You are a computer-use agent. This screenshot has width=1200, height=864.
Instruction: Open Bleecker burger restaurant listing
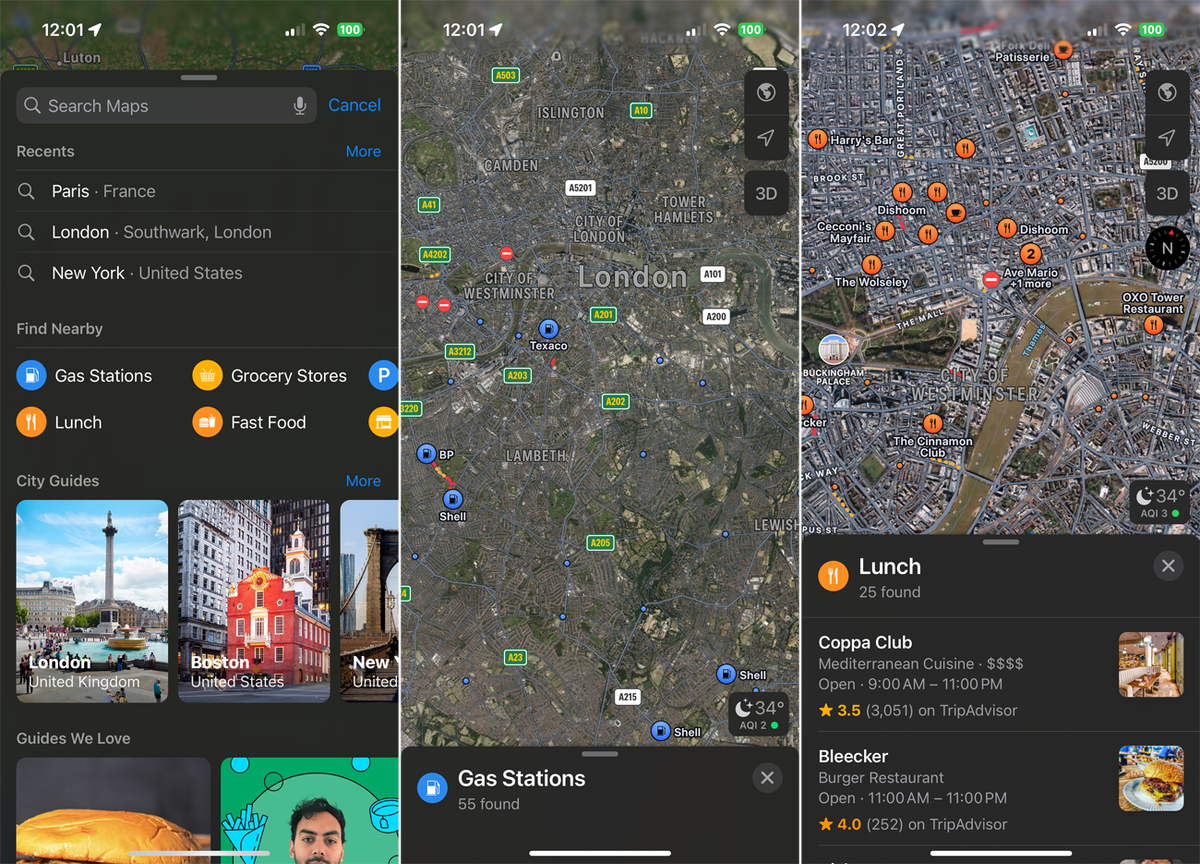[x=1001, y=789]
